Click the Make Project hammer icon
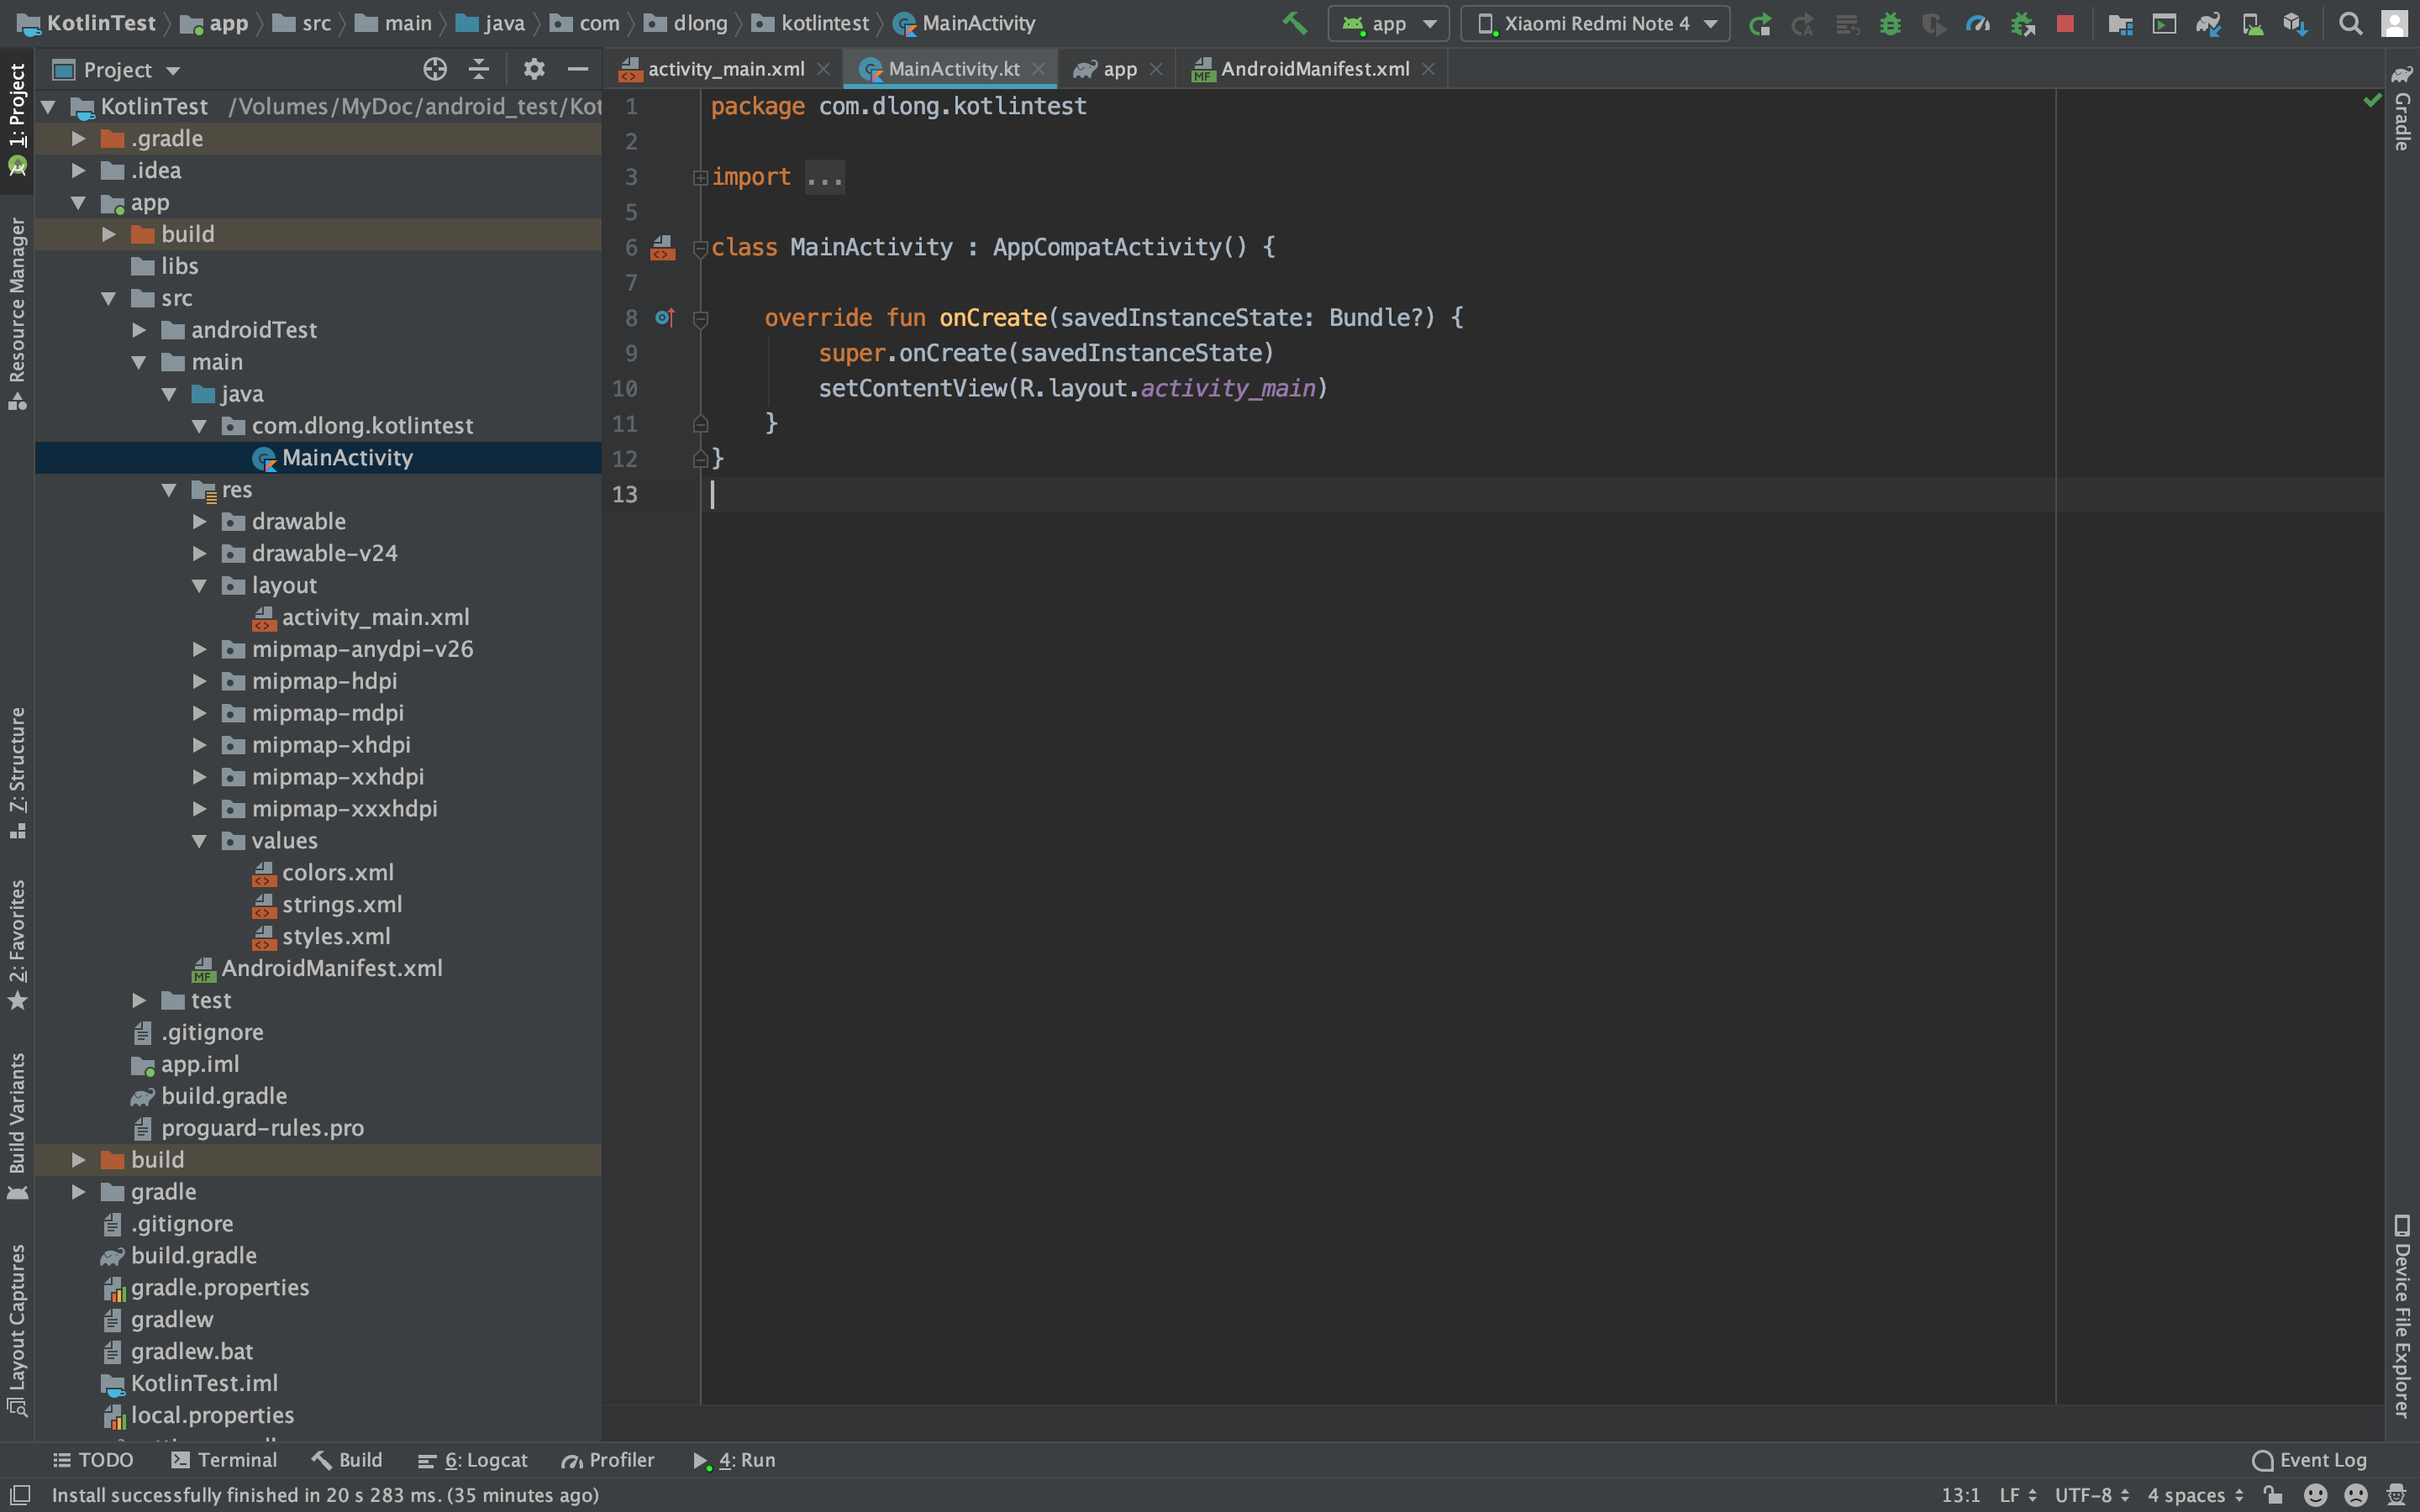The width and height of the screenshot is (2420, 1512). [x=1295, y=23]
